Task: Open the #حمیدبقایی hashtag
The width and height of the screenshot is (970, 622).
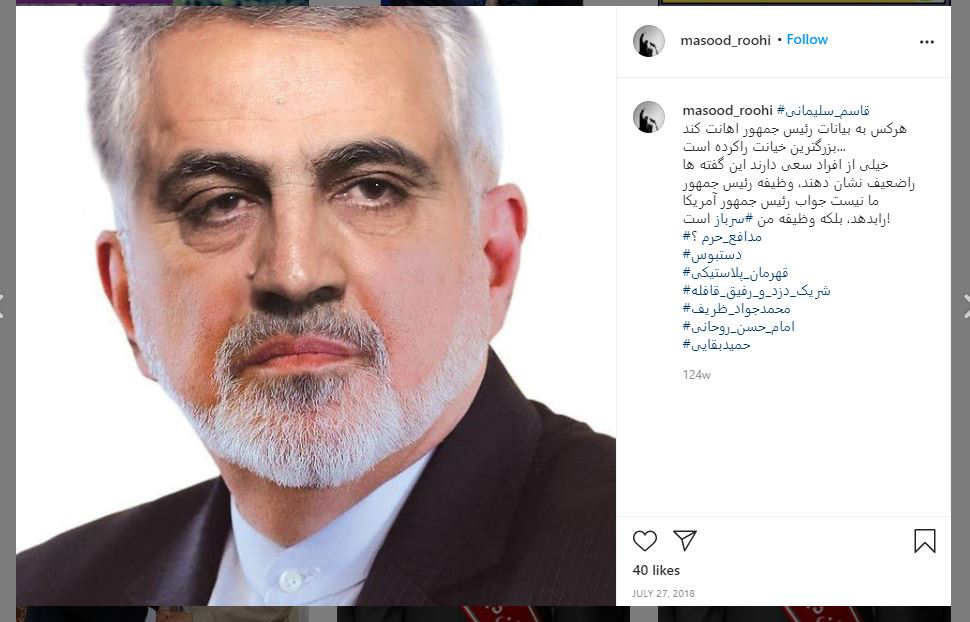Action: 716,345
